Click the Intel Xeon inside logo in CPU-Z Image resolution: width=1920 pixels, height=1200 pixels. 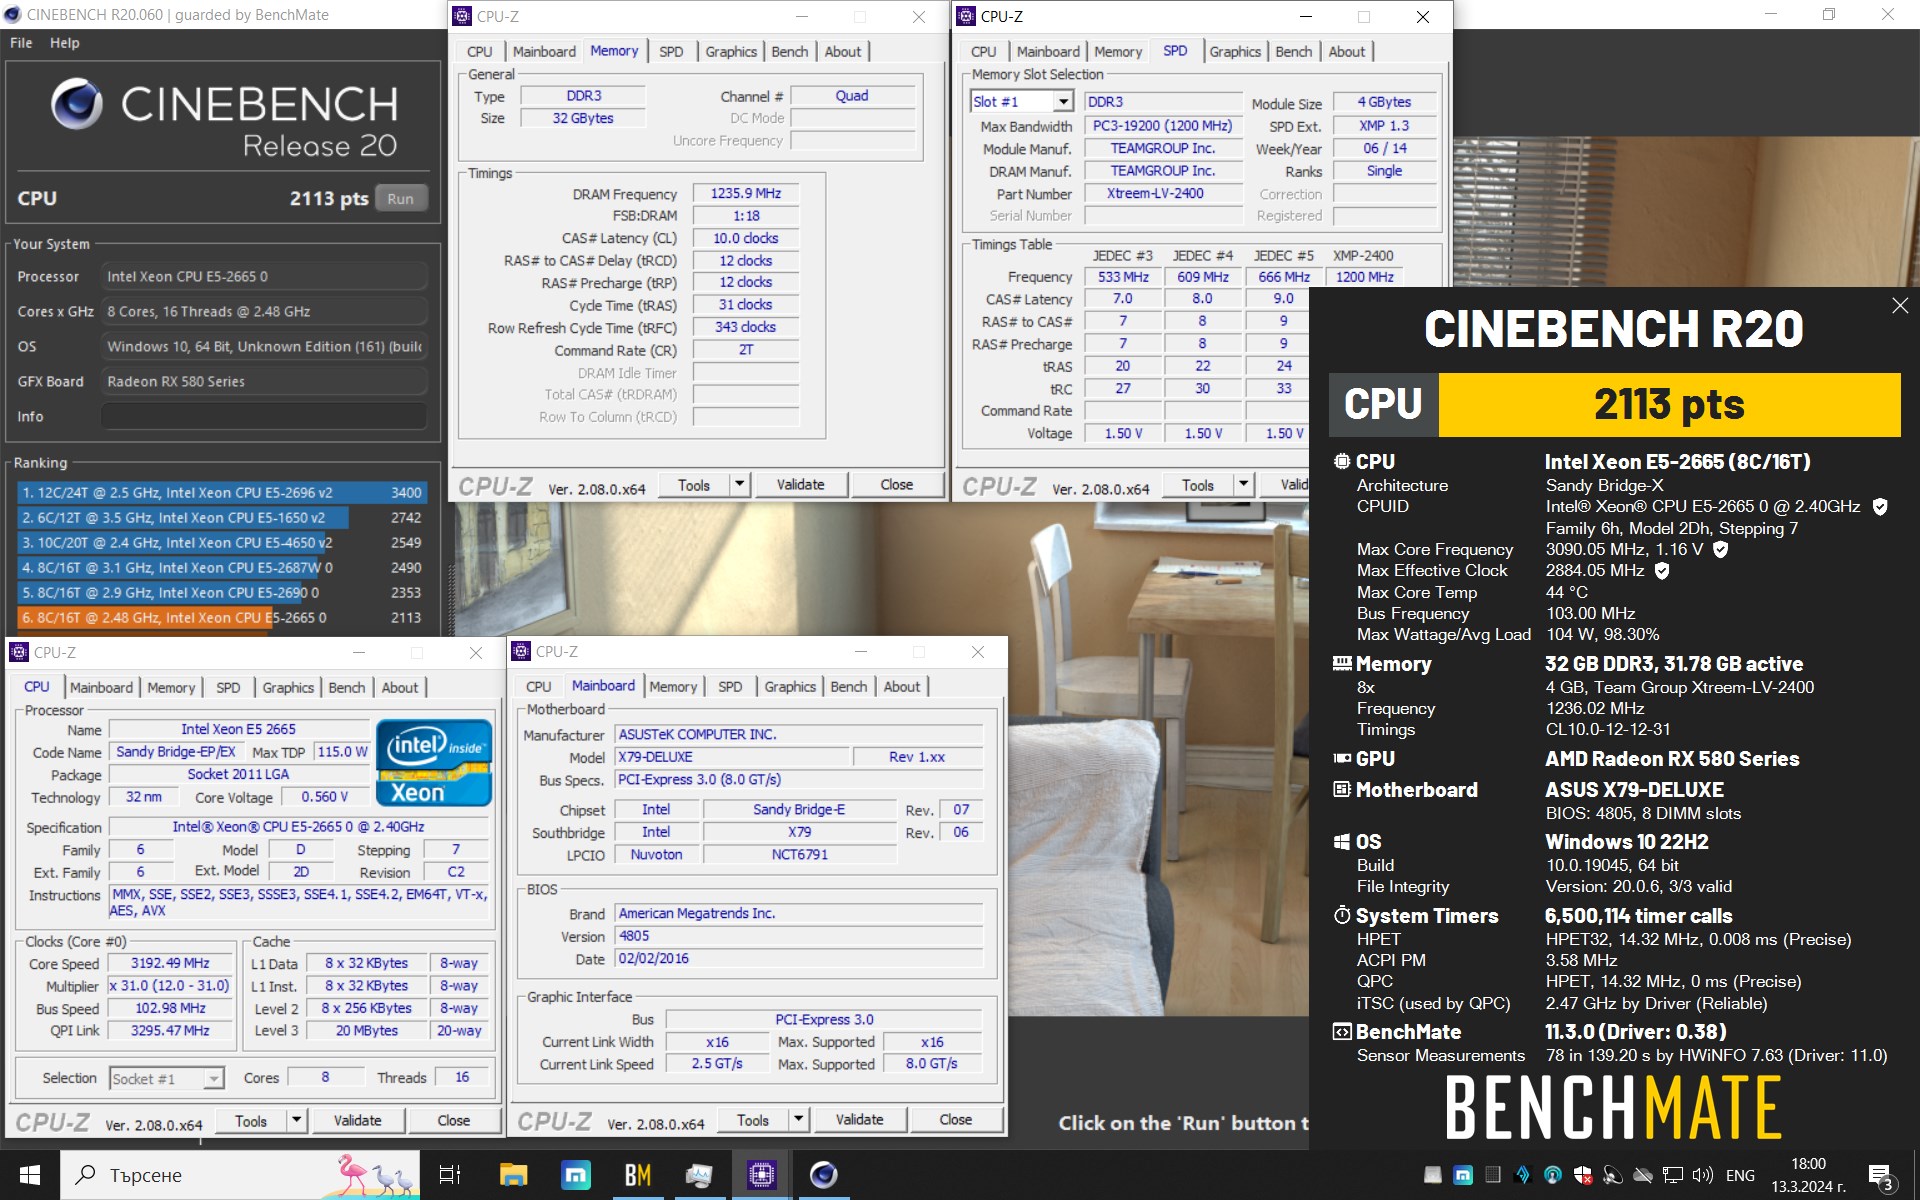click(434, 763)
